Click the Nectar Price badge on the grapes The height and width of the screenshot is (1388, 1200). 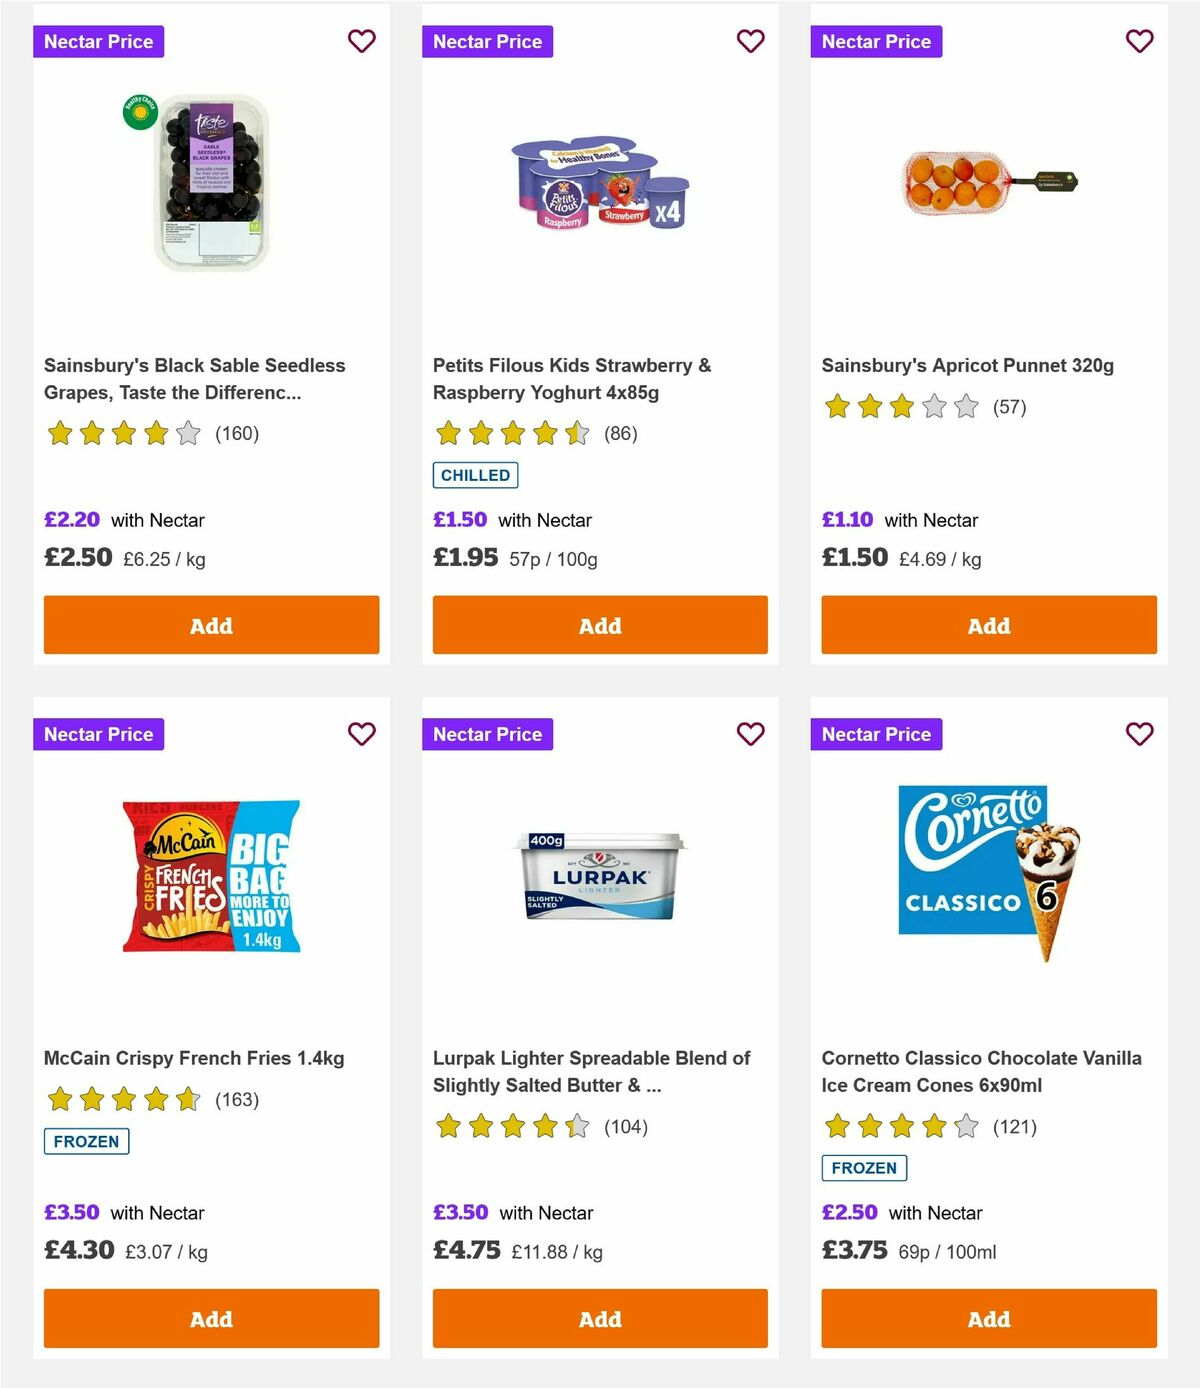pos(98,41)
